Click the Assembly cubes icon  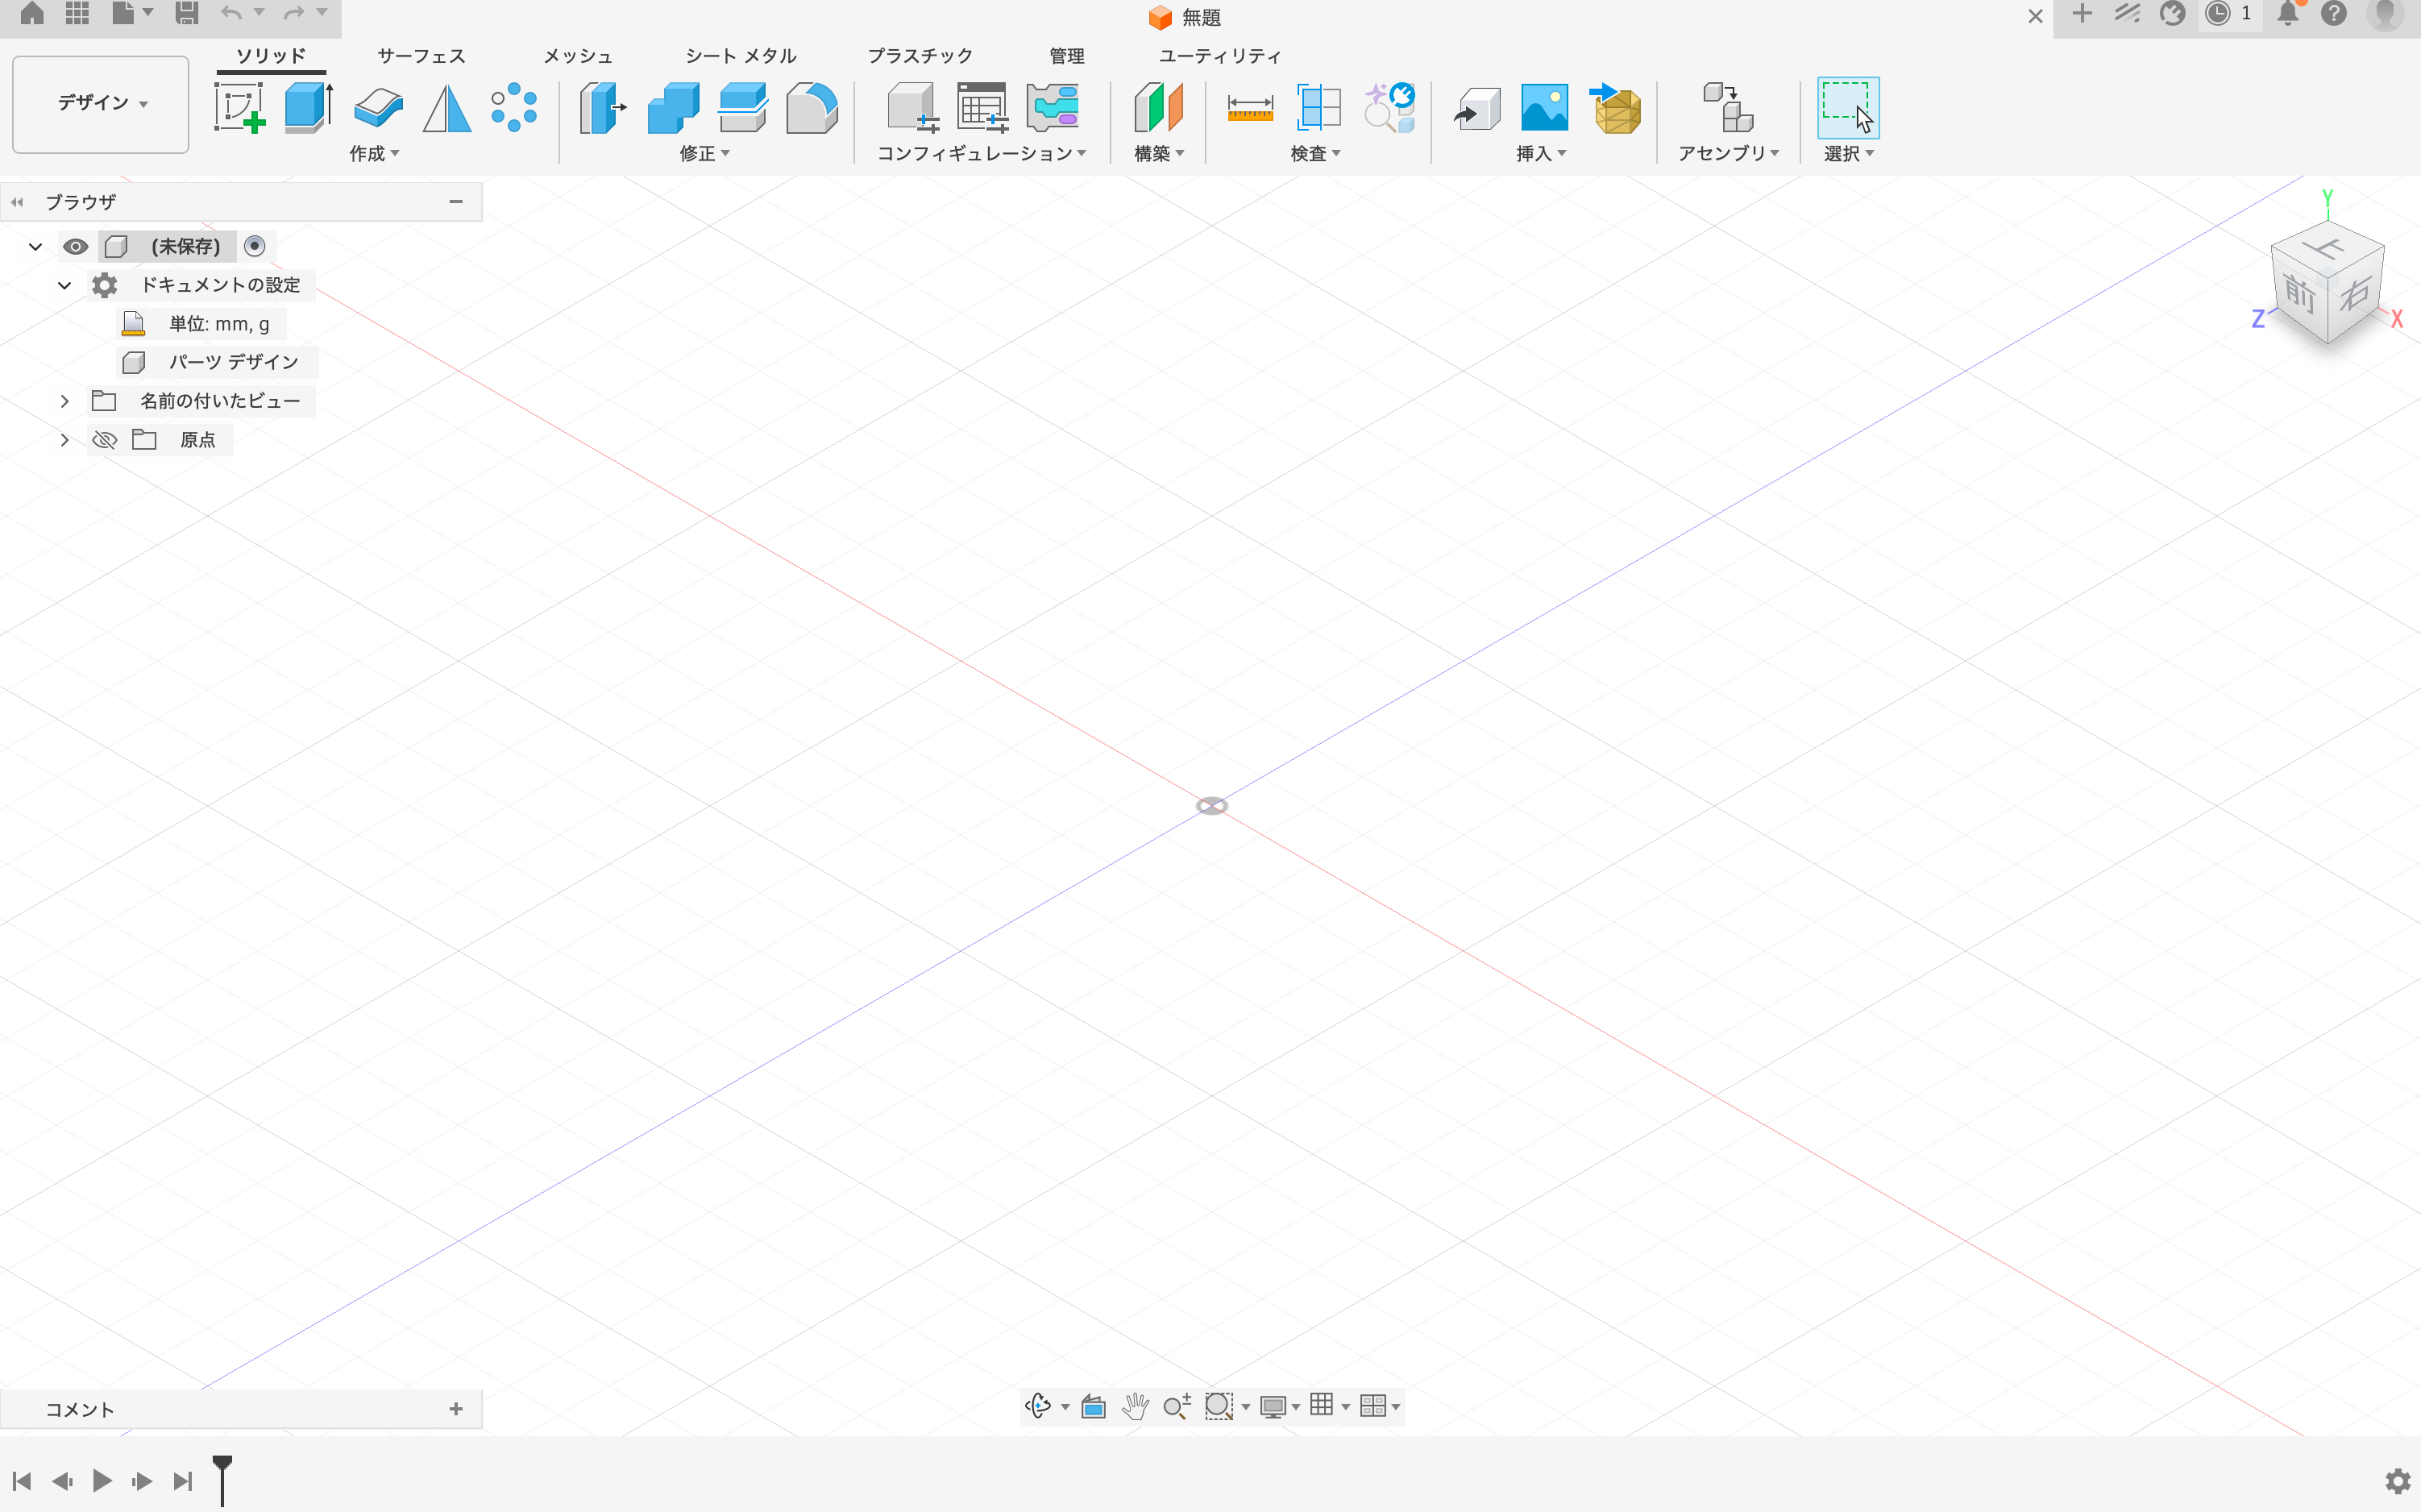(1728, 108)
